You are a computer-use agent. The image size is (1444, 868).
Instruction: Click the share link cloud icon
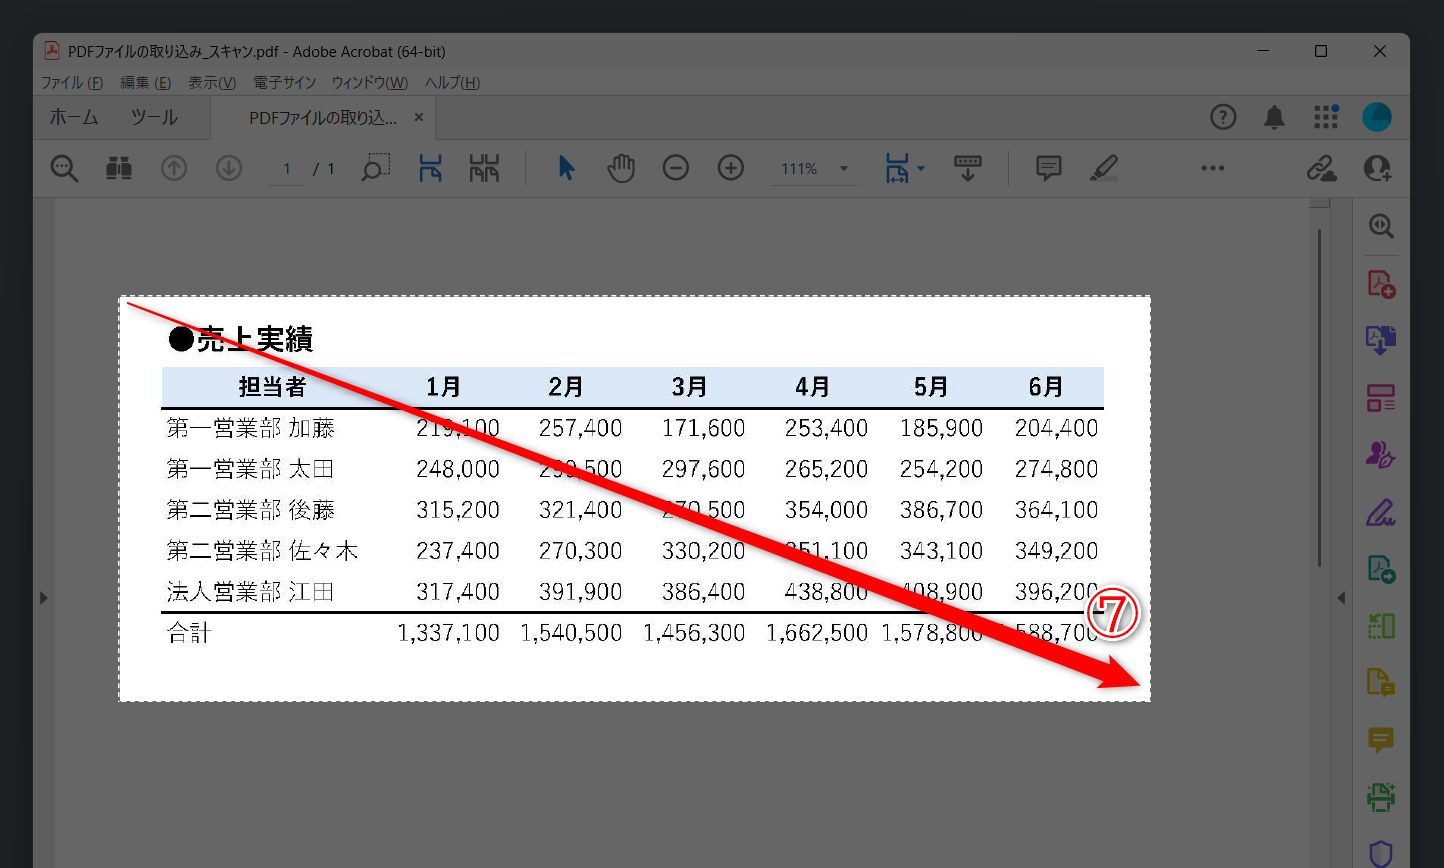[1322, 168]
